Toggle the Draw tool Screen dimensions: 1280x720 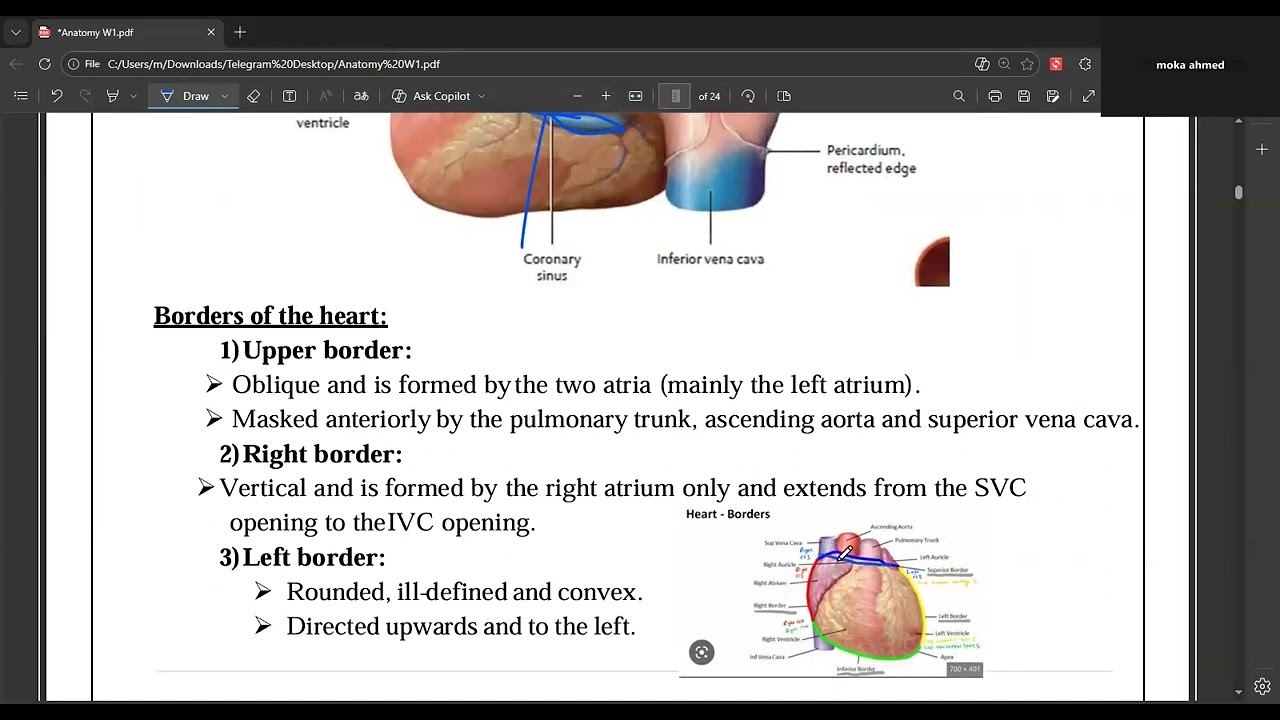pyautogui.click(x=186, y=96)
